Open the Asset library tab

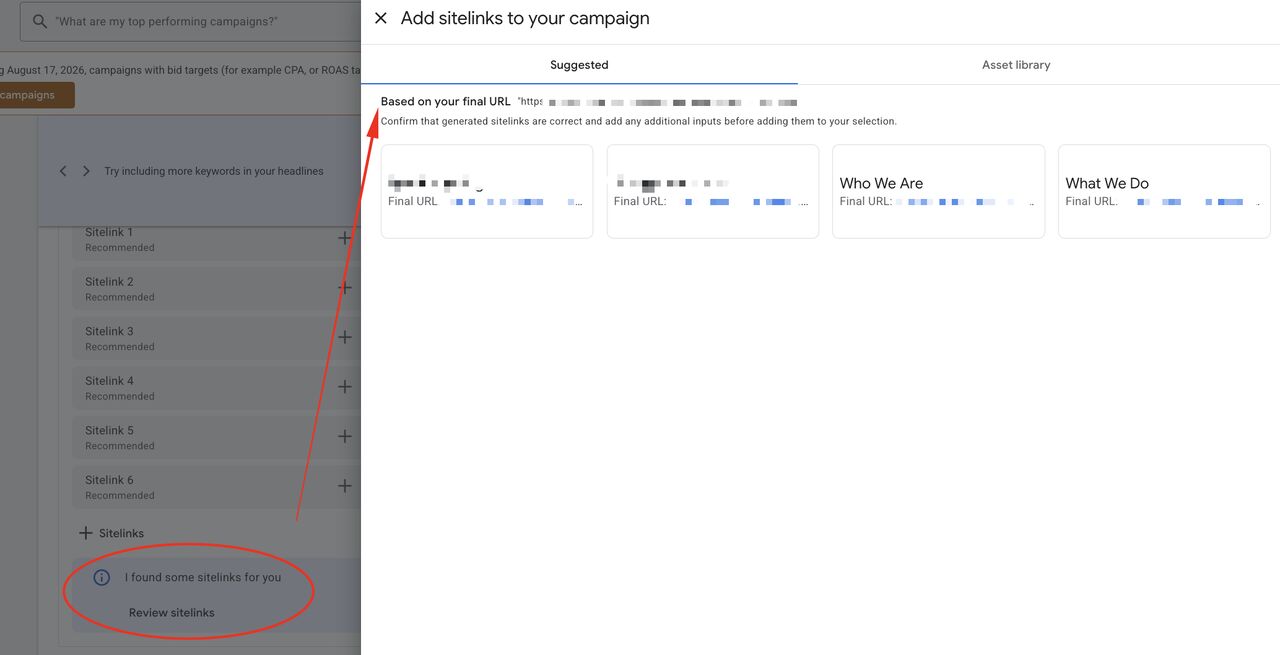pyautogui.click(x=1016, y=65)
